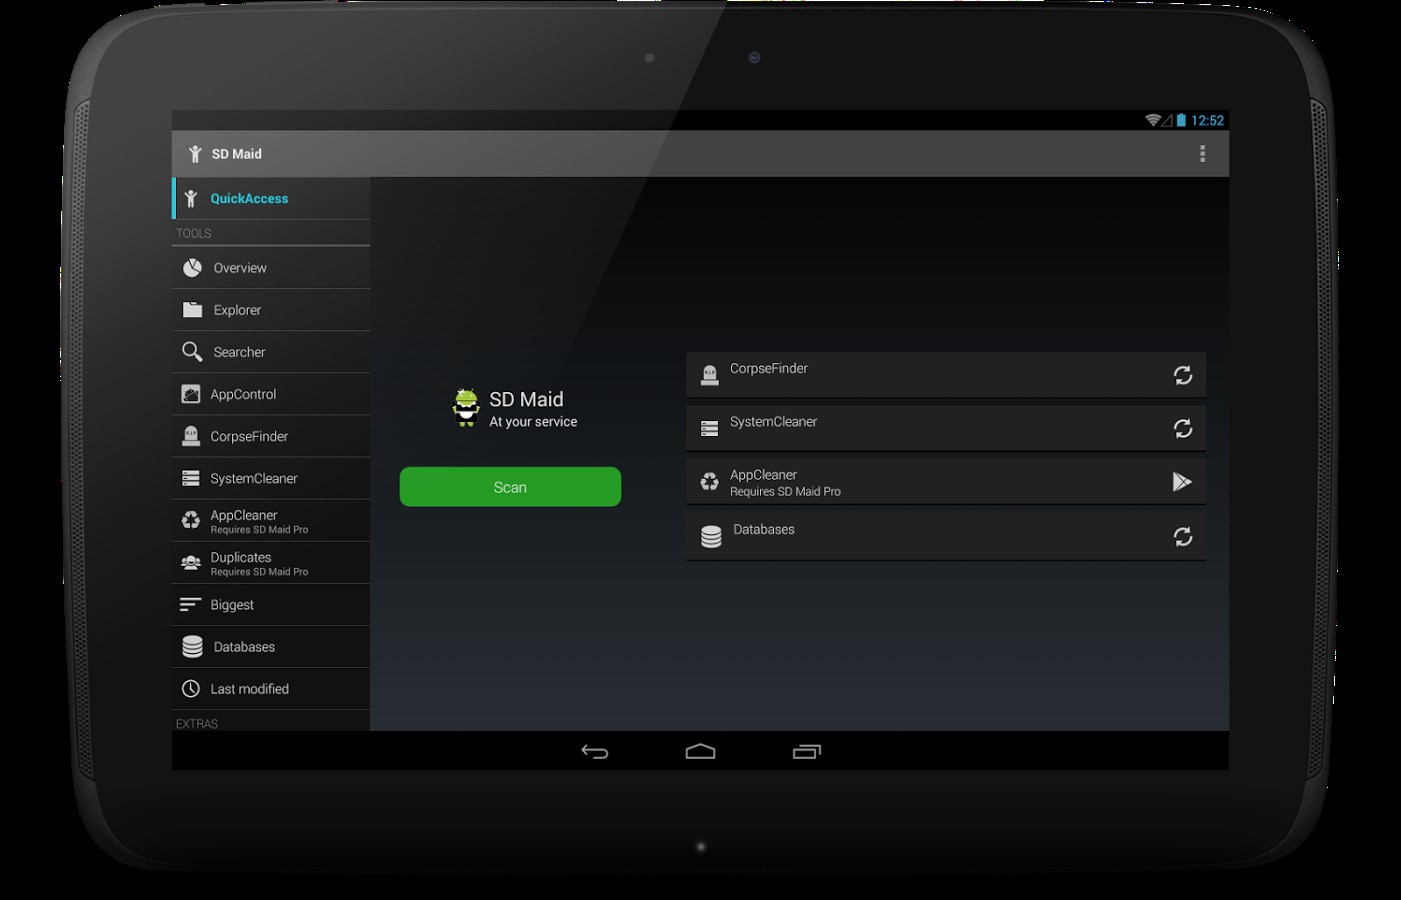Tap the battery status icon
This screenshot has width=1401, height=900.
coord(1181,120)
